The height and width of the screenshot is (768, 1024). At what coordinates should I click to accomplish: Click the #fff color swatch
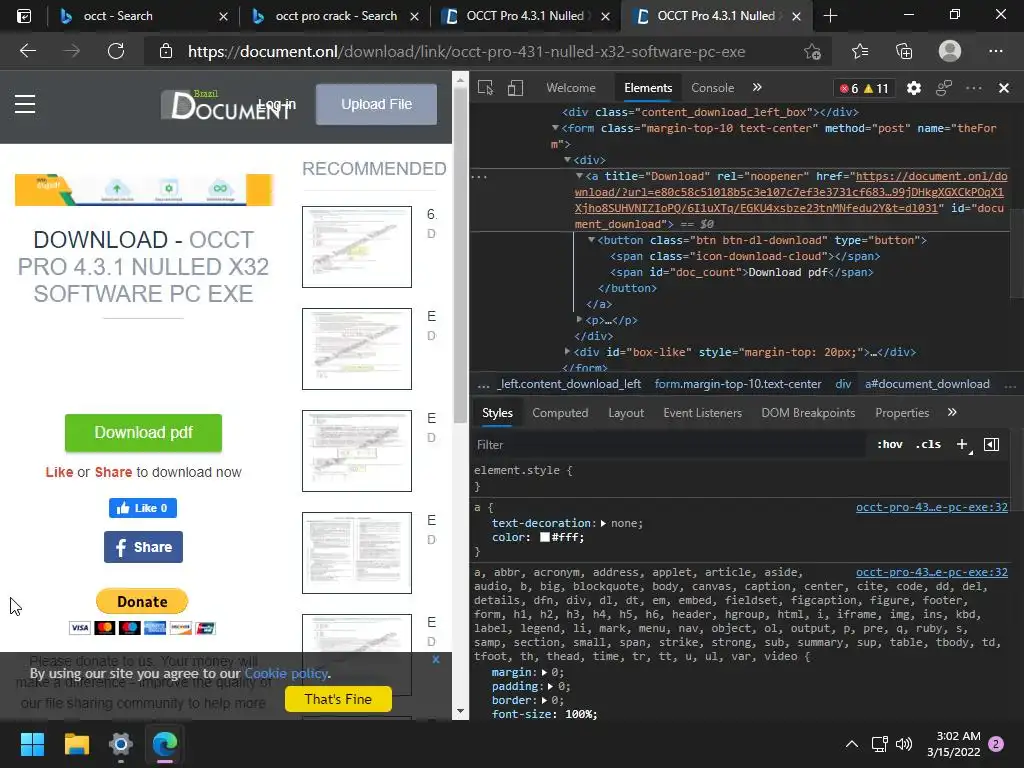pyautogui.click(x=545, y=537)
